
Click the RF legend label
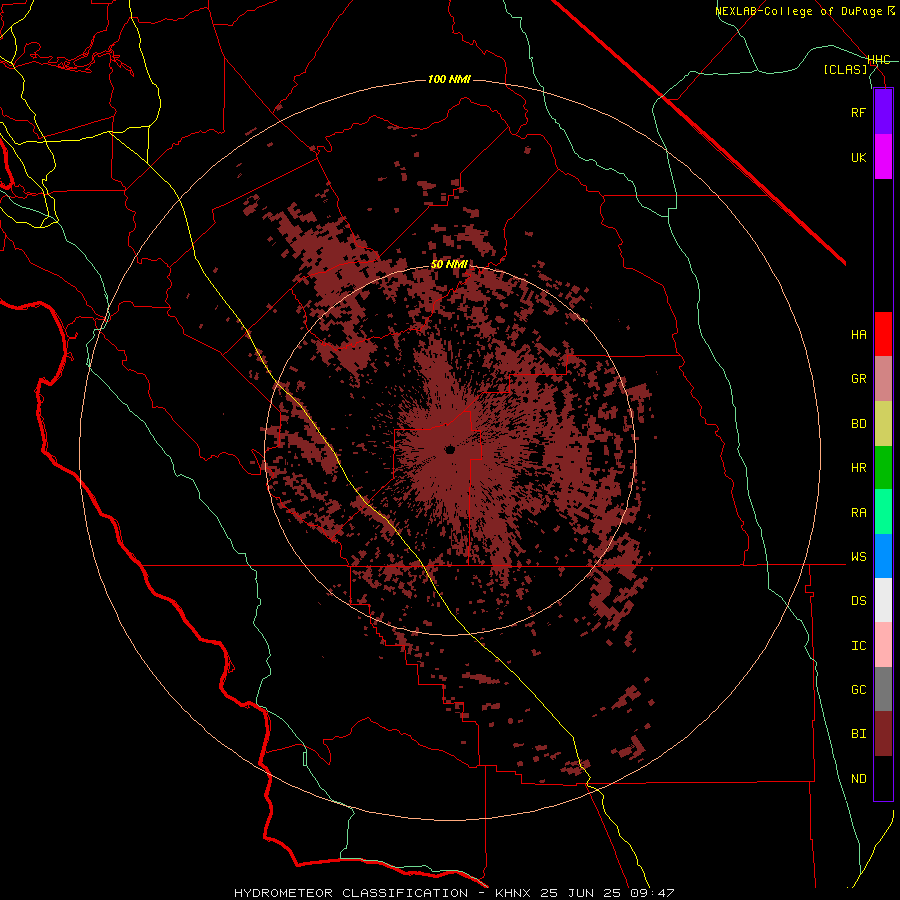pos(858,112)
